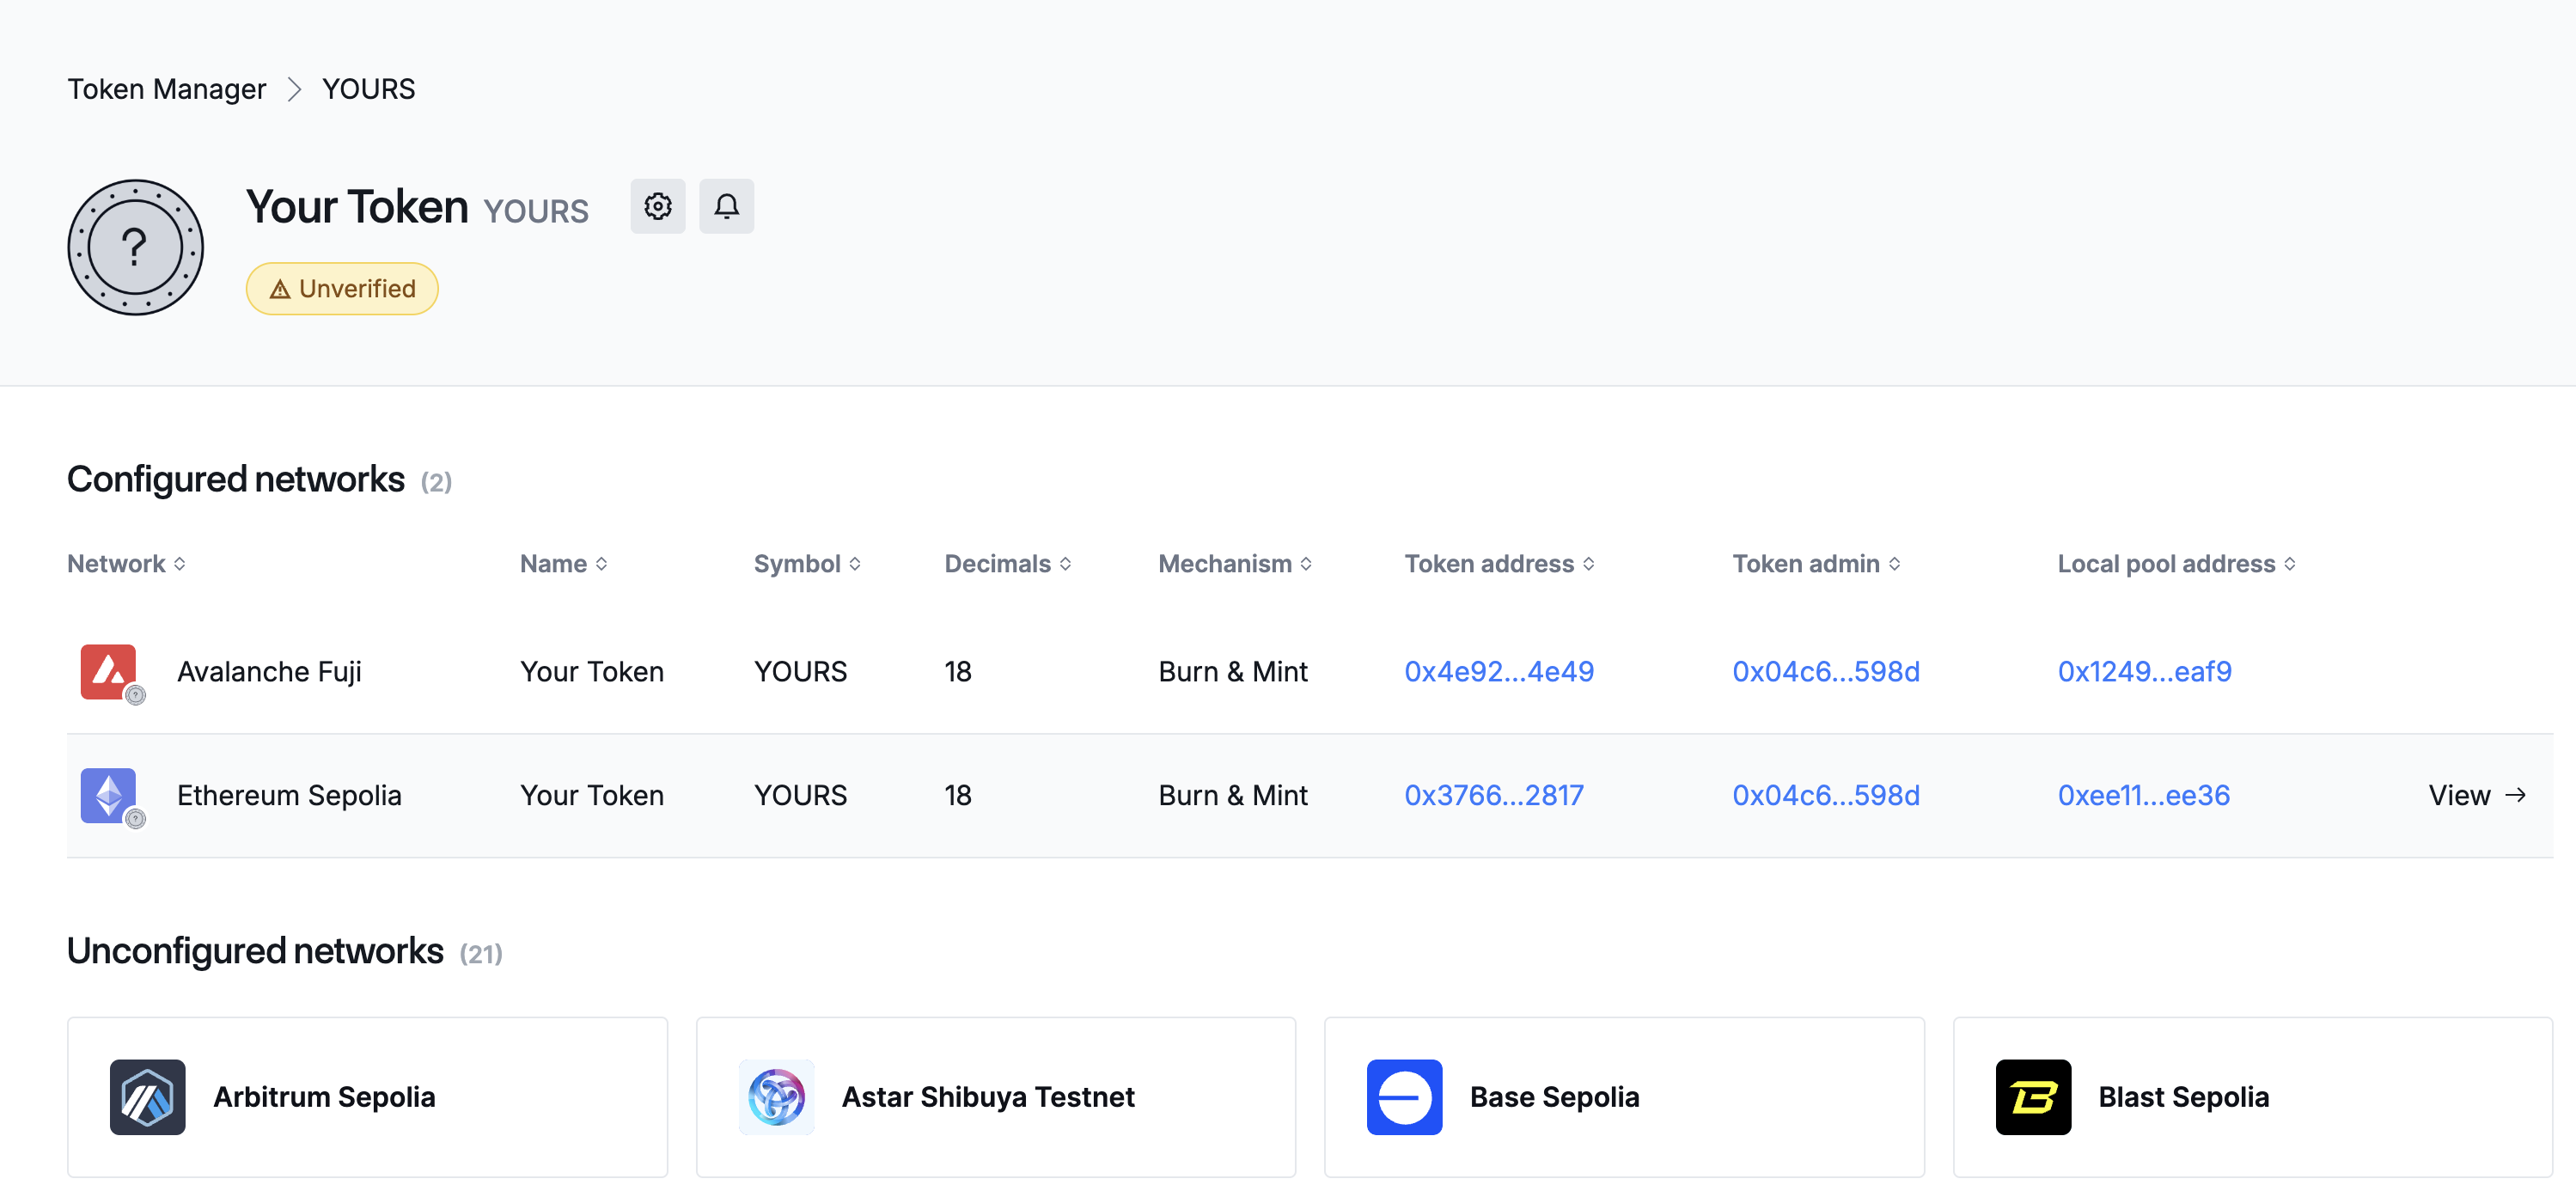Image resolution: width=2576 pixels, height=1191 pixels.
Task: Click the Blast Sepolia network icon
Action: coord(2033,1097)
